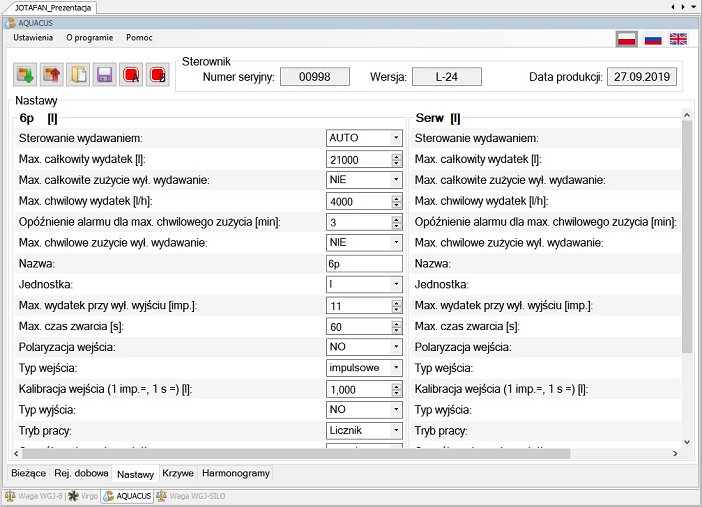Click the '6p [l]' column header
The width and height of the screenshot is (702, 507).
(x=39, y=118)
